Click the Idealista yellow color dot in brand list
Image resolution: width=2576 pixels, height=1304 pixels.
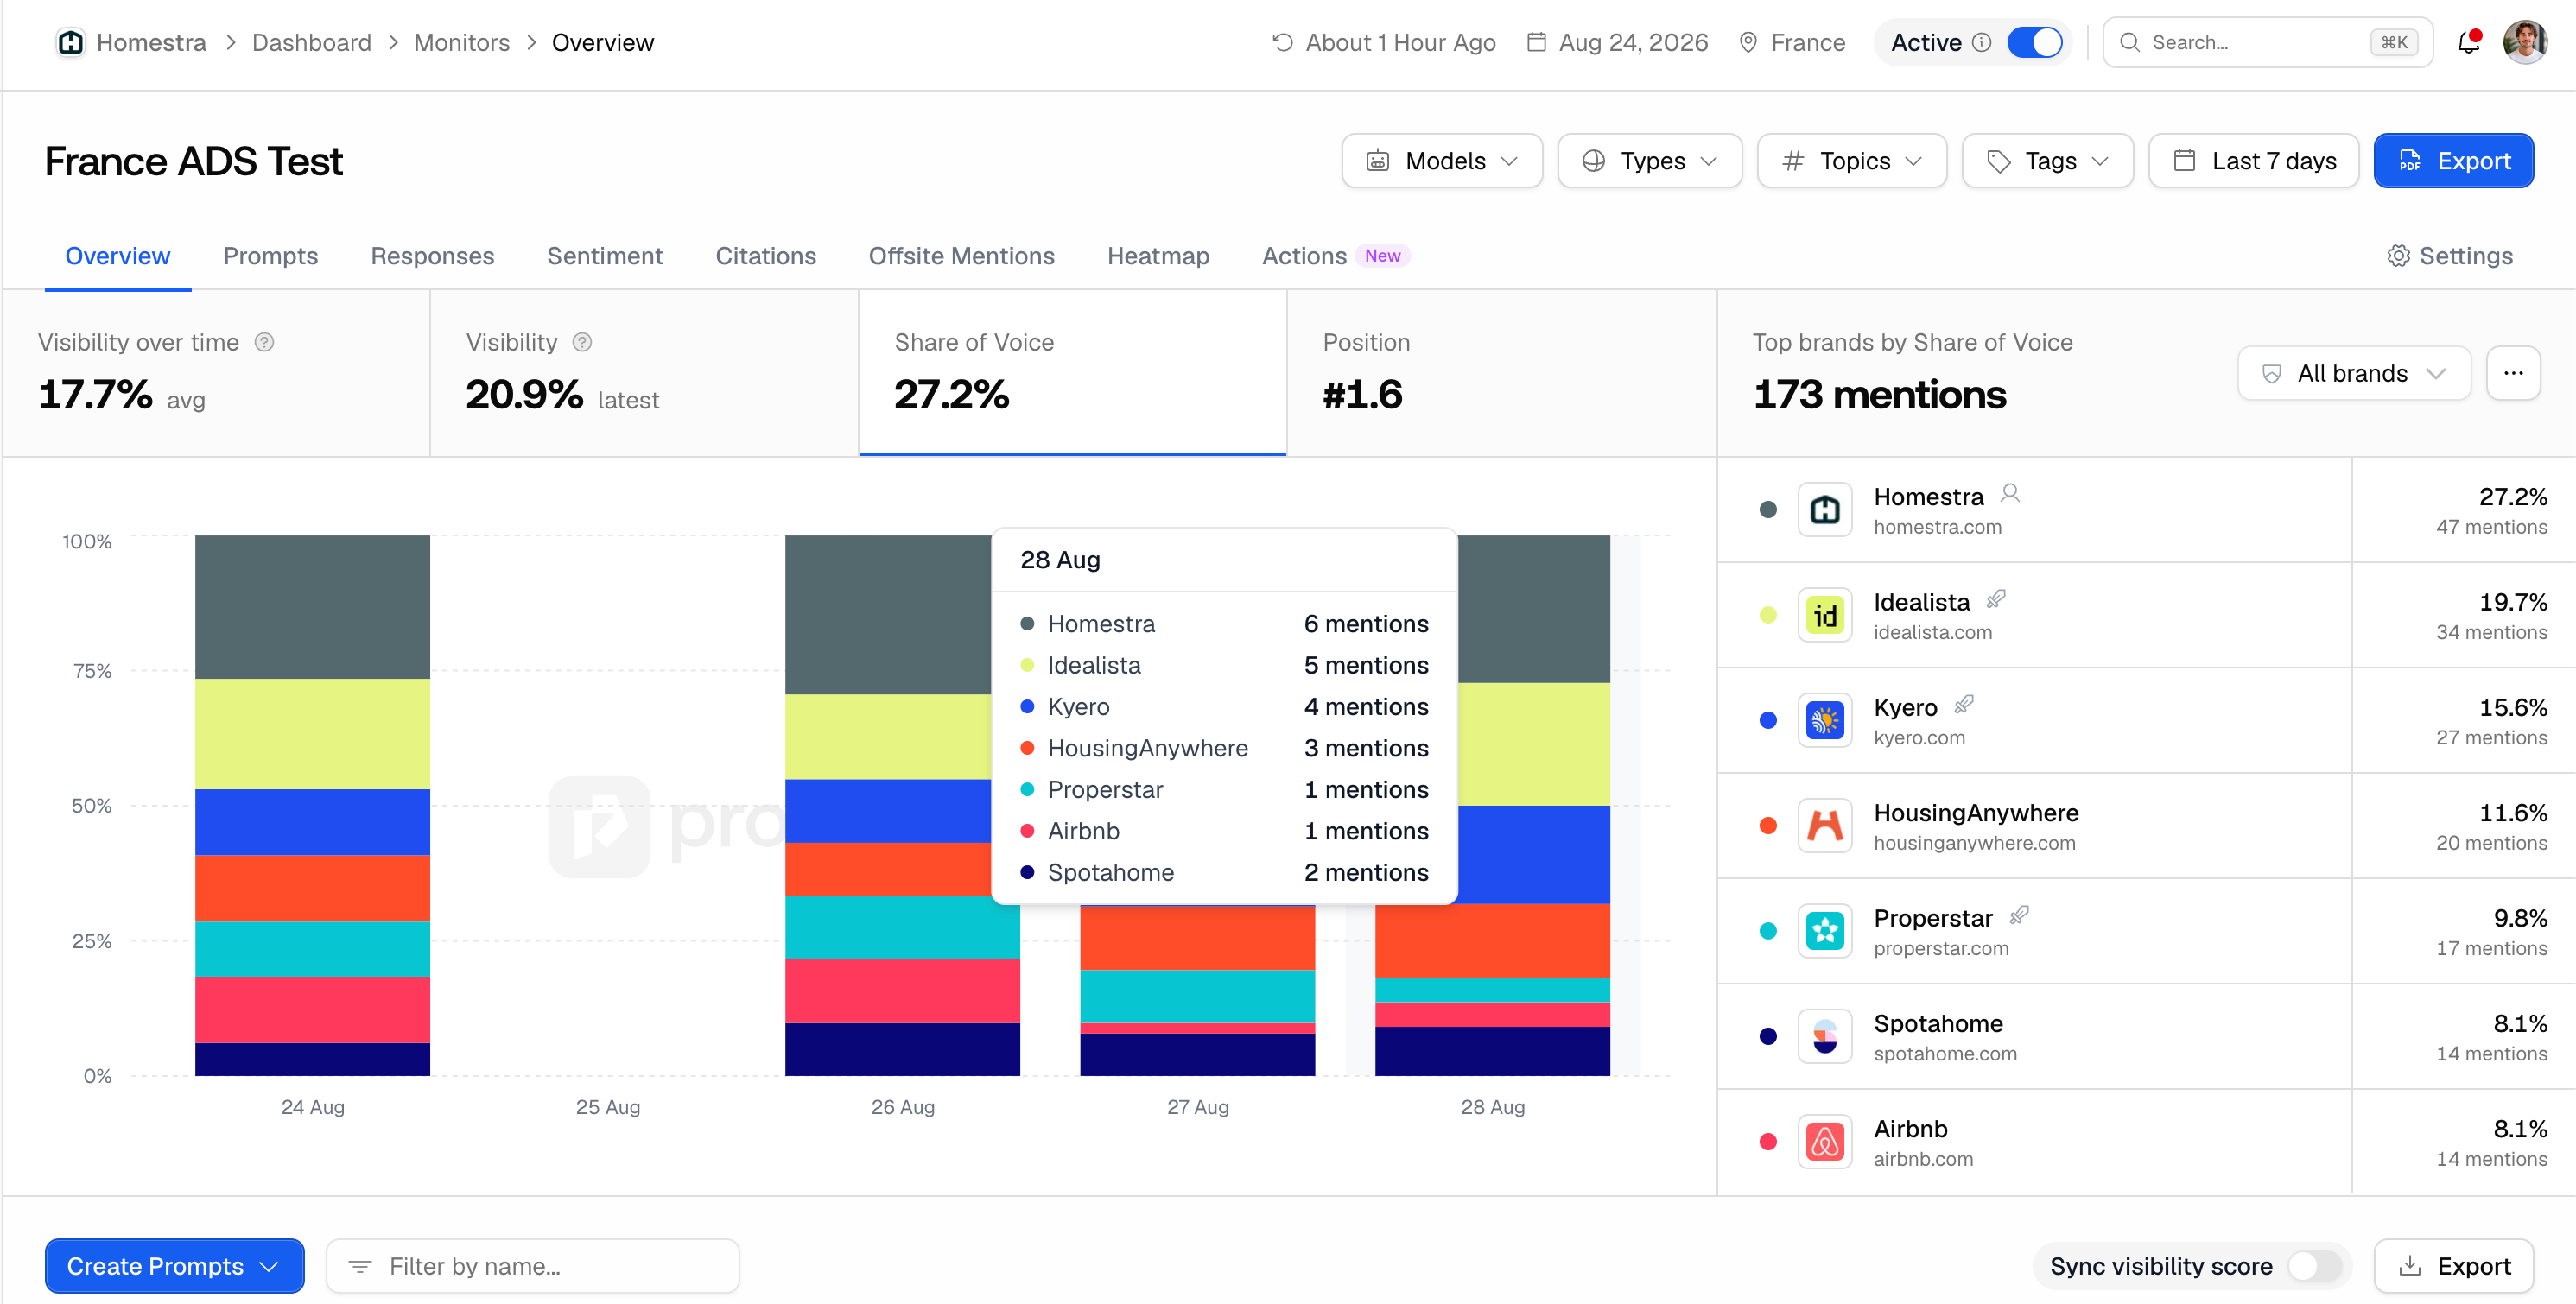pos(1768,615)
